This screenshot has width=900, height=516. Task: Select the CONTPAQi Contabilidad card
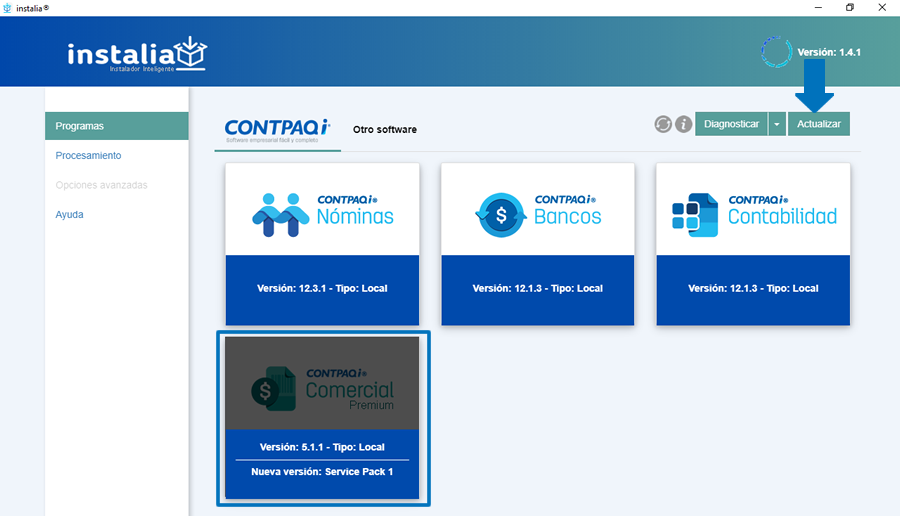753,244
